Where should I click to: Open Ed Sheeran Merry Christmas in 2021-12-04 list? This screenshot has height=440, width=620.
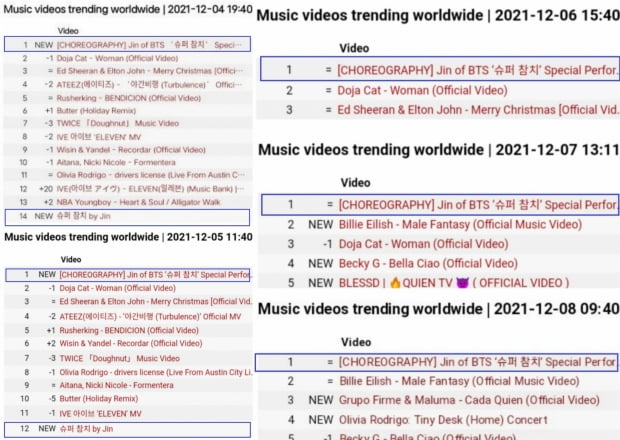[x=150, y=71]
